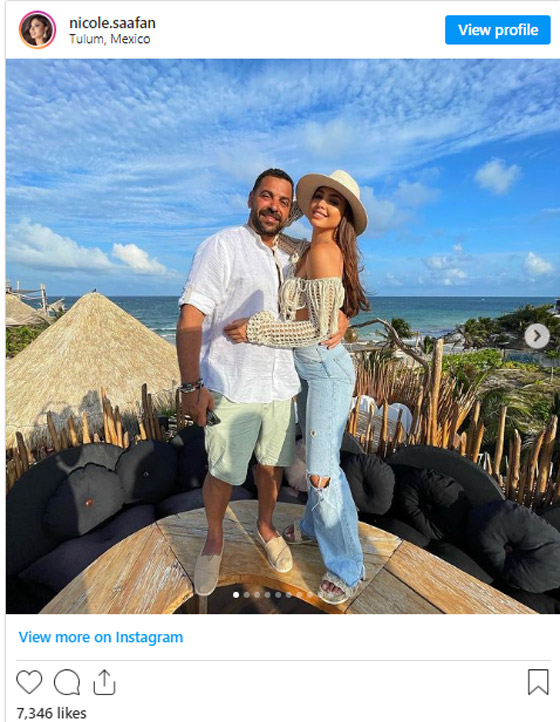Open the View more on Instagram link
This screenshot has width=560, height=722.
tap(100, 637)
